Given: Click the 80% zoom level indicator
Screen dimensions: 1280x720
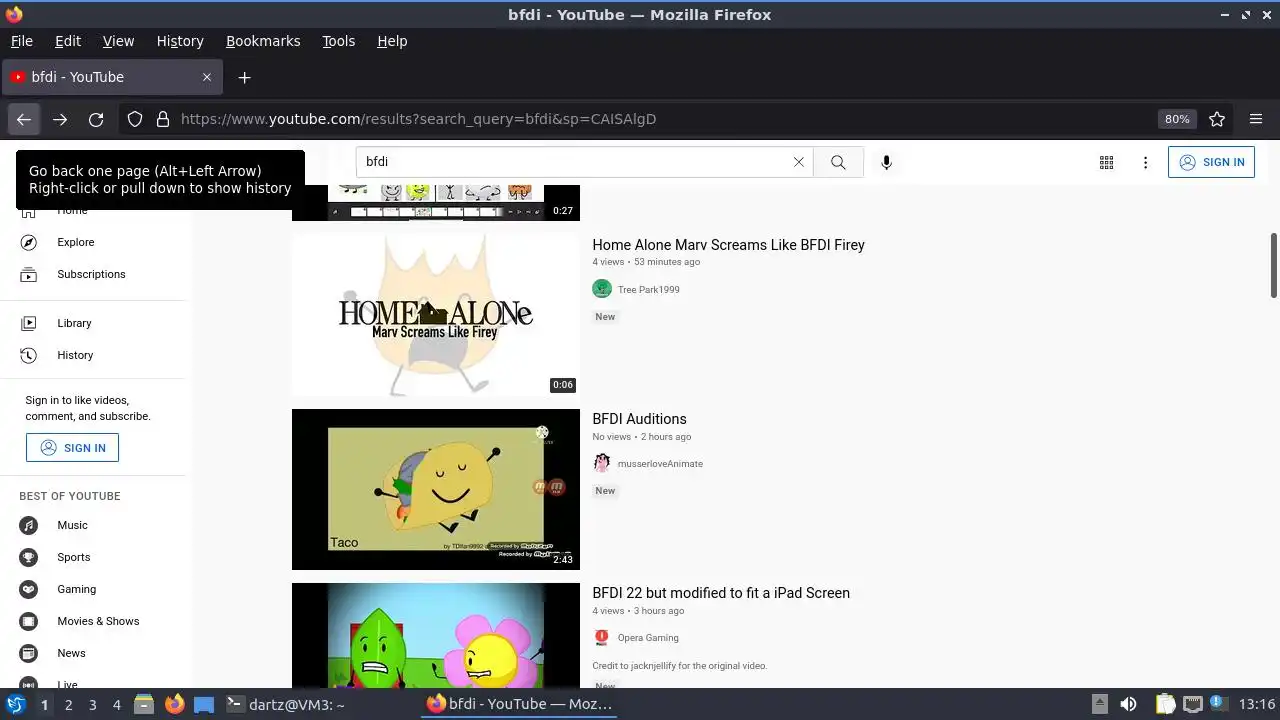Looking at the screenshot, I should pos(1177,119).
